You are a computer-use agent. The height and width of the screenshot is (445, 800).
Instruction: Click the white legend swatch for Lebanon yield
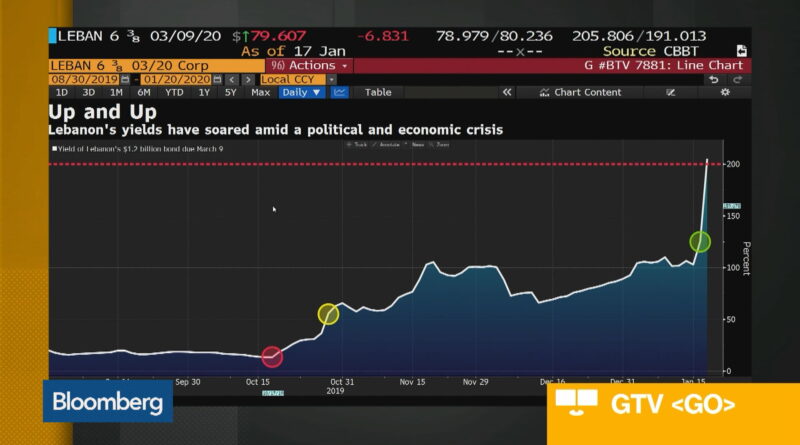coord(54,147)
